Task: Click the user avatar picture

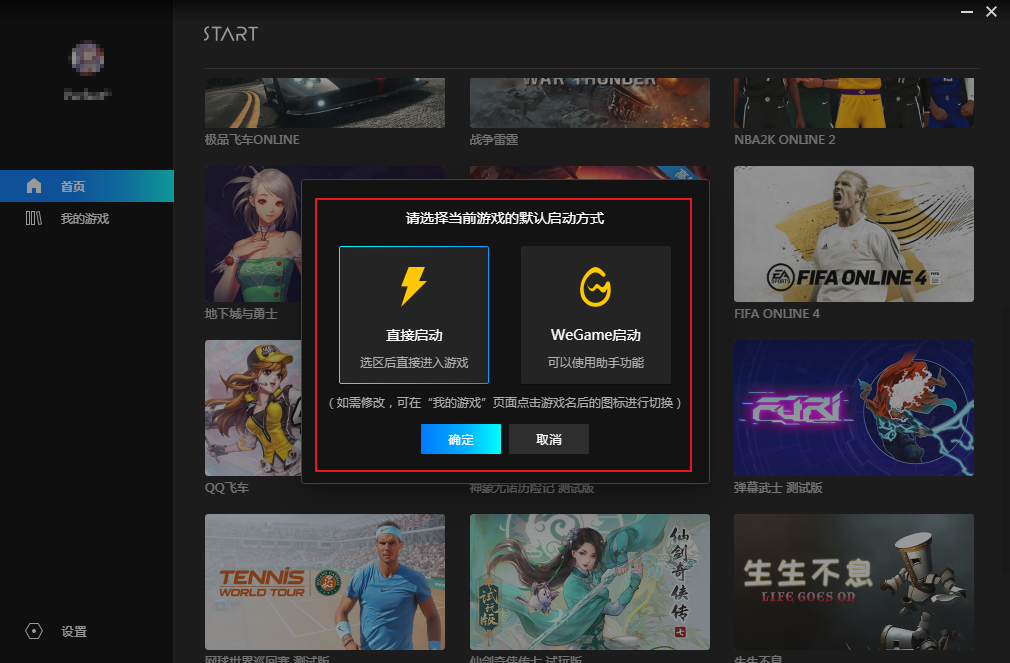Action: click(x=86, y=58)
